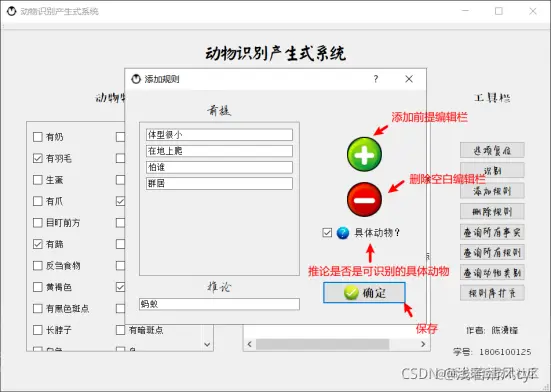551x392 pixels.
Task: Click the down arrow of feature list scrollbar
Action: coord(207,345)
